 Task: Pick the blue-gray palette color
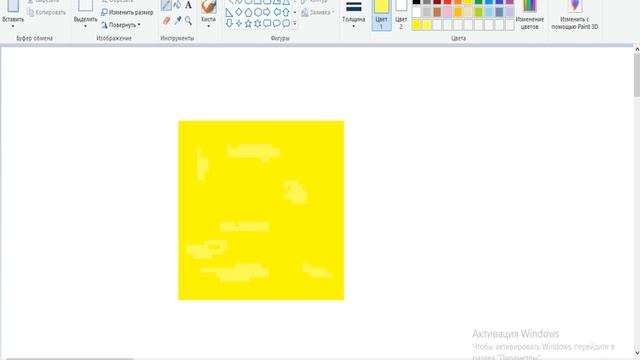point(499,13)
